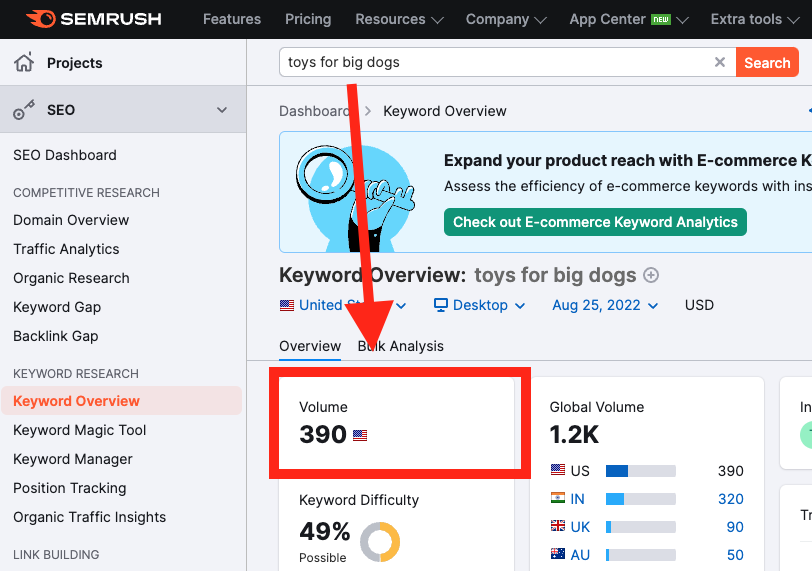The height and width of the screenshot is (571, 812).
Task: Click the 50 volume value for AU
Action: point(735,554)
